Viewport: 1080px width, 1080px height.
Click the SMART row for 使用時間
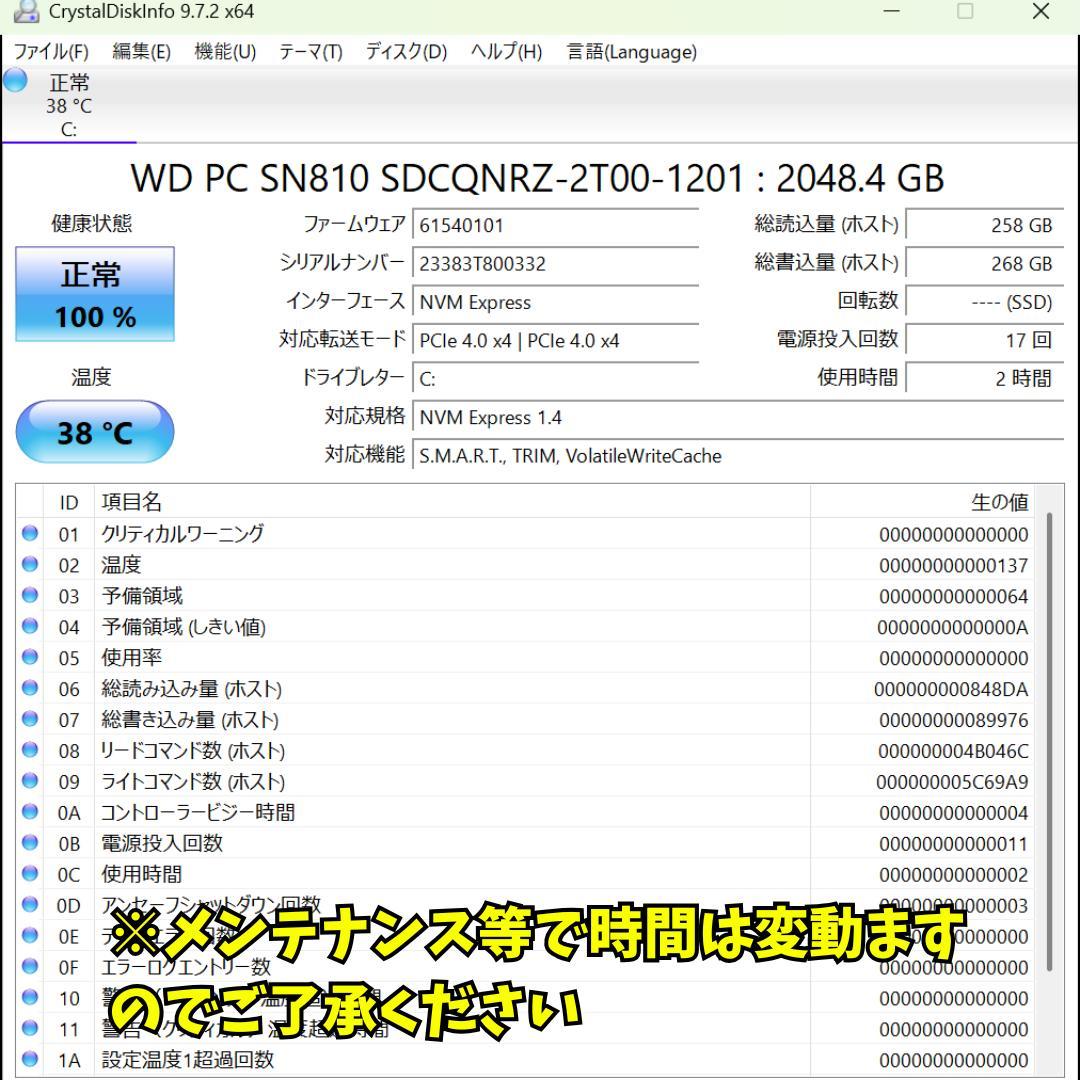[x=400, y=874]
